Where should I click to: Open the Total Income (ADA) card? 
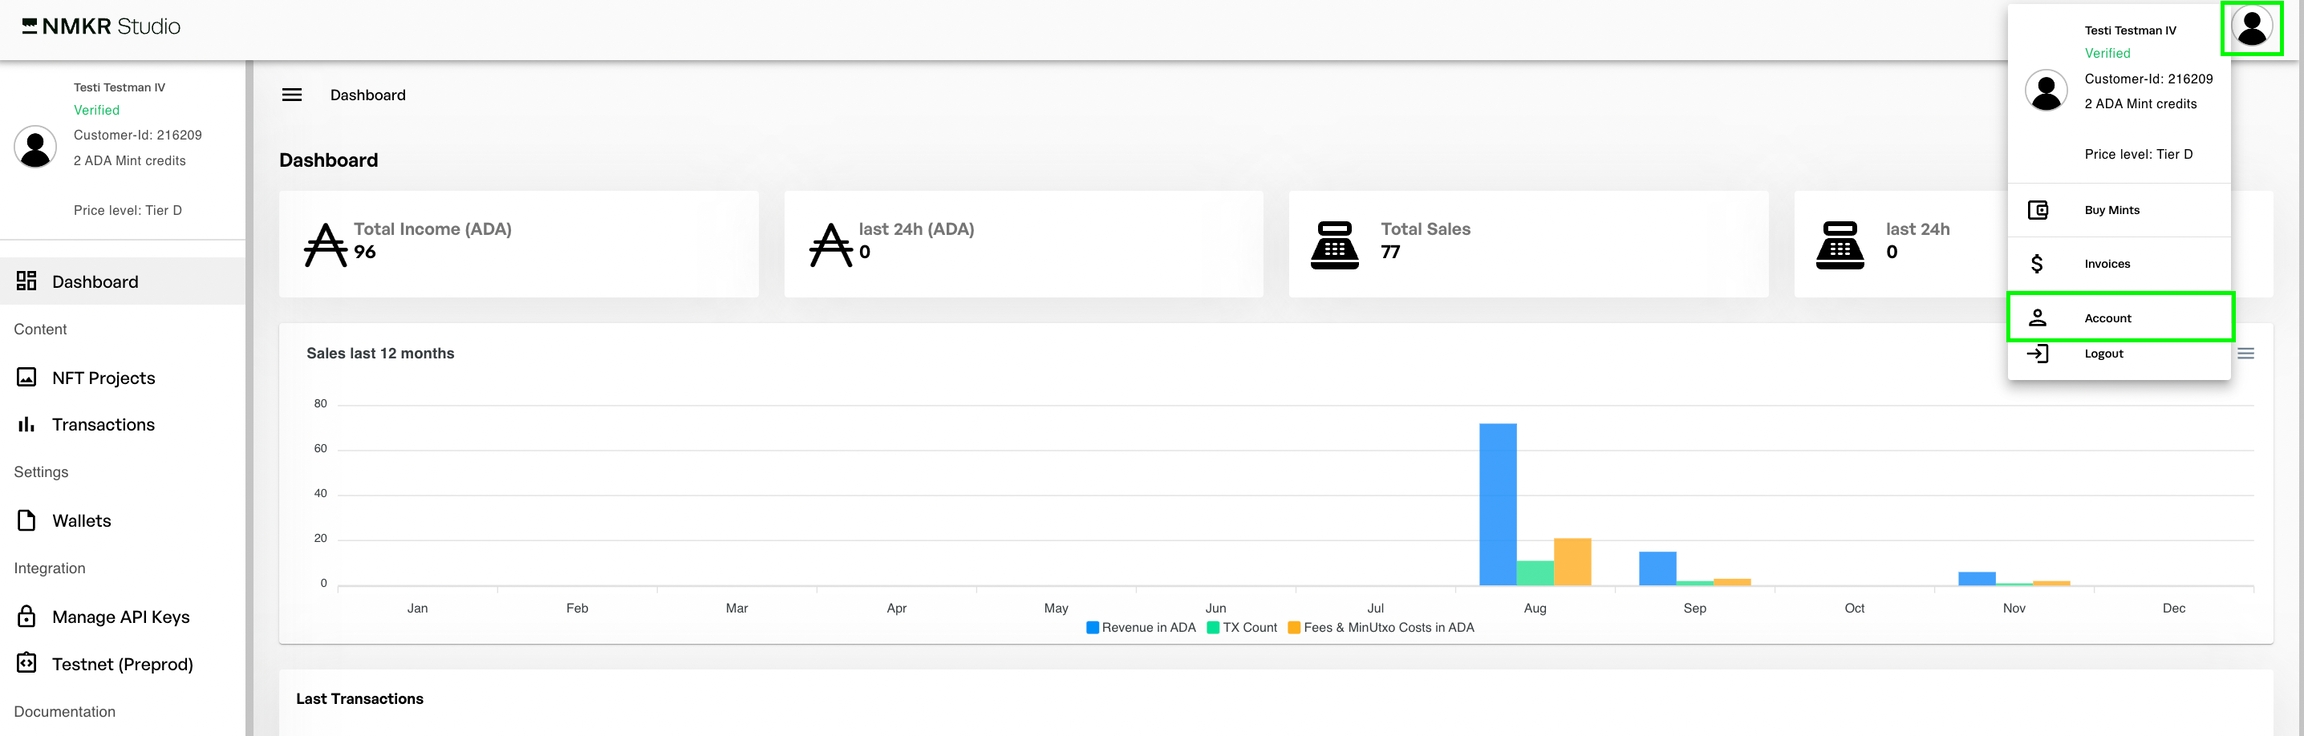[x=518, y=244]
